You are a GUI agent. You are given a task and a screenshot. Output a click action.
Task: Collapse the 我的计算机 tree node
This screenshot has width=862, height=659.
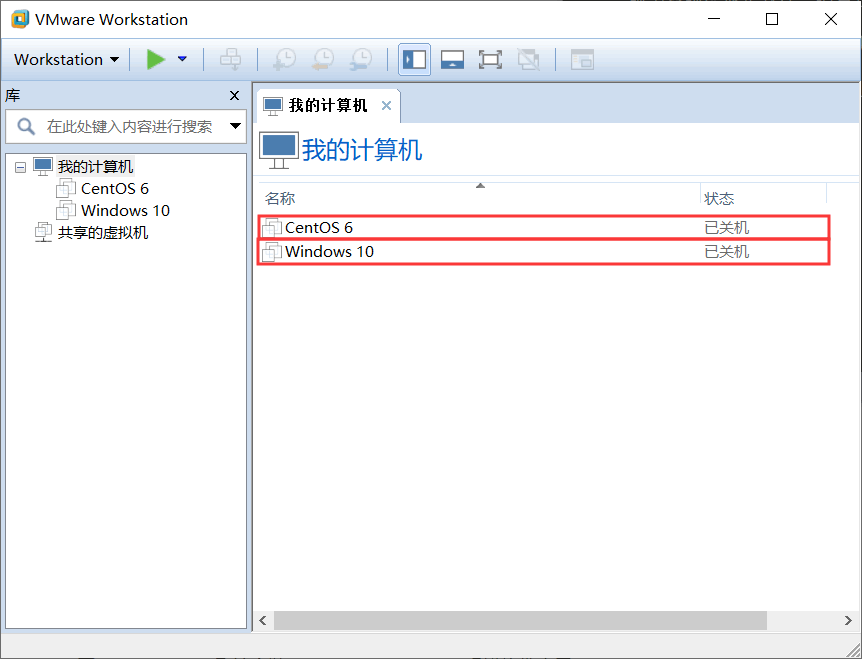21,167
